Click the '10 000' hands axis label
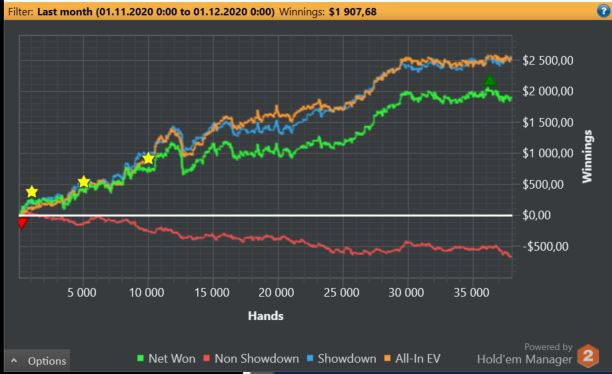Image resolution: width=612 pixels, height=374 pixels. coord(147,292)
